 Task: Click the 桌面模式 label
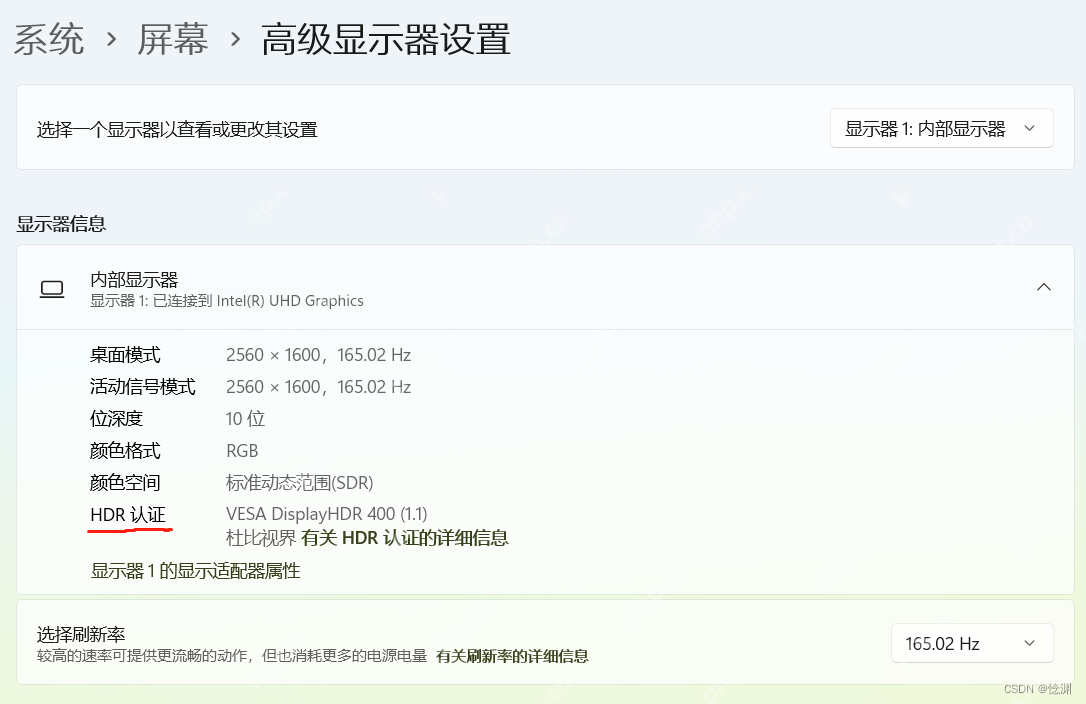[x=125, y=355]
